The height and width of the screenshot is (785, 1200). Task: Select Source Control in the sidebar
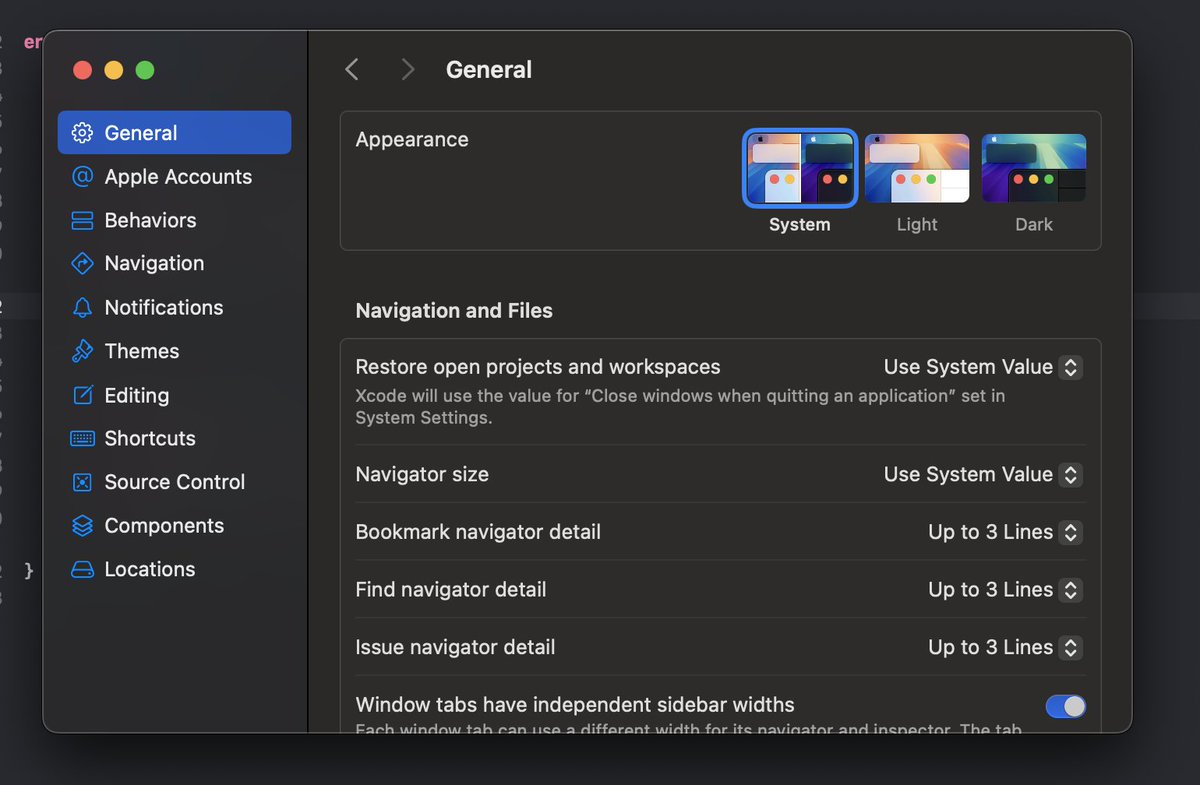(174, 482)
